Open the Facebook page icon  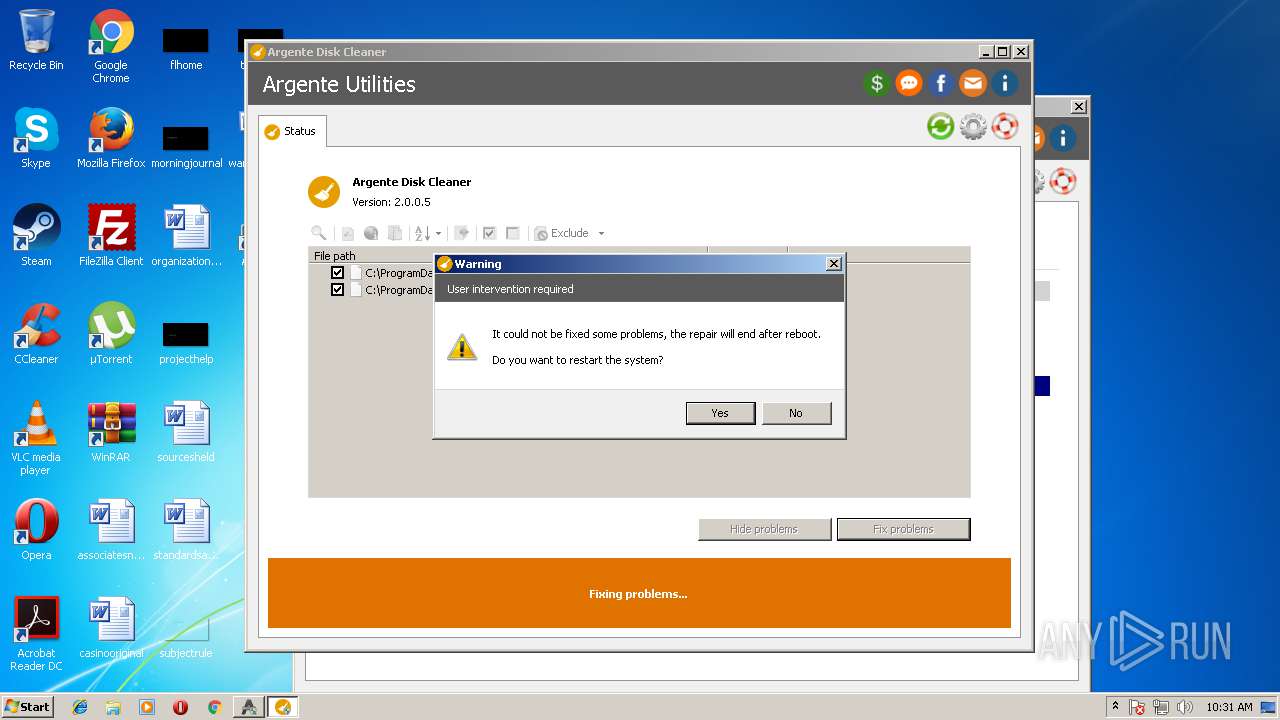[941, 83]
